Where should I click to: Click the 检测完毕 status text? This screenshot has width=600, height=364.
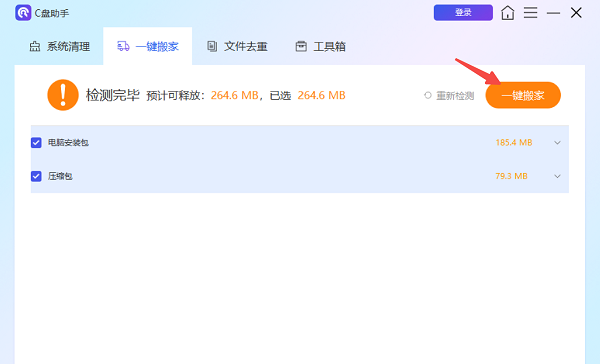[113, 95]
